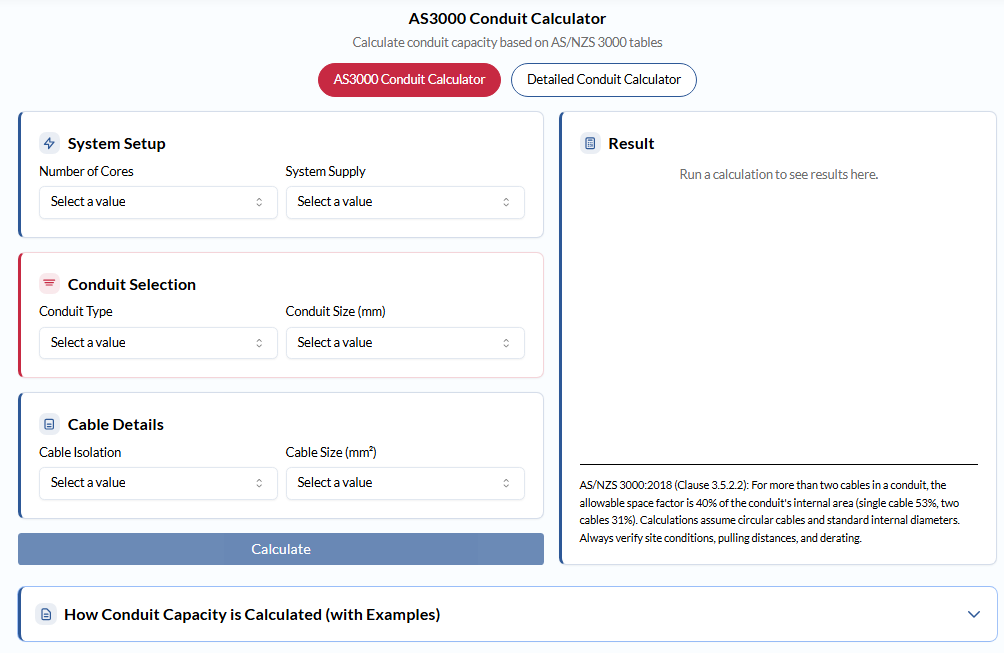
Task: Open the Cable Isolation dropdown
Action: tap(158, 482)
